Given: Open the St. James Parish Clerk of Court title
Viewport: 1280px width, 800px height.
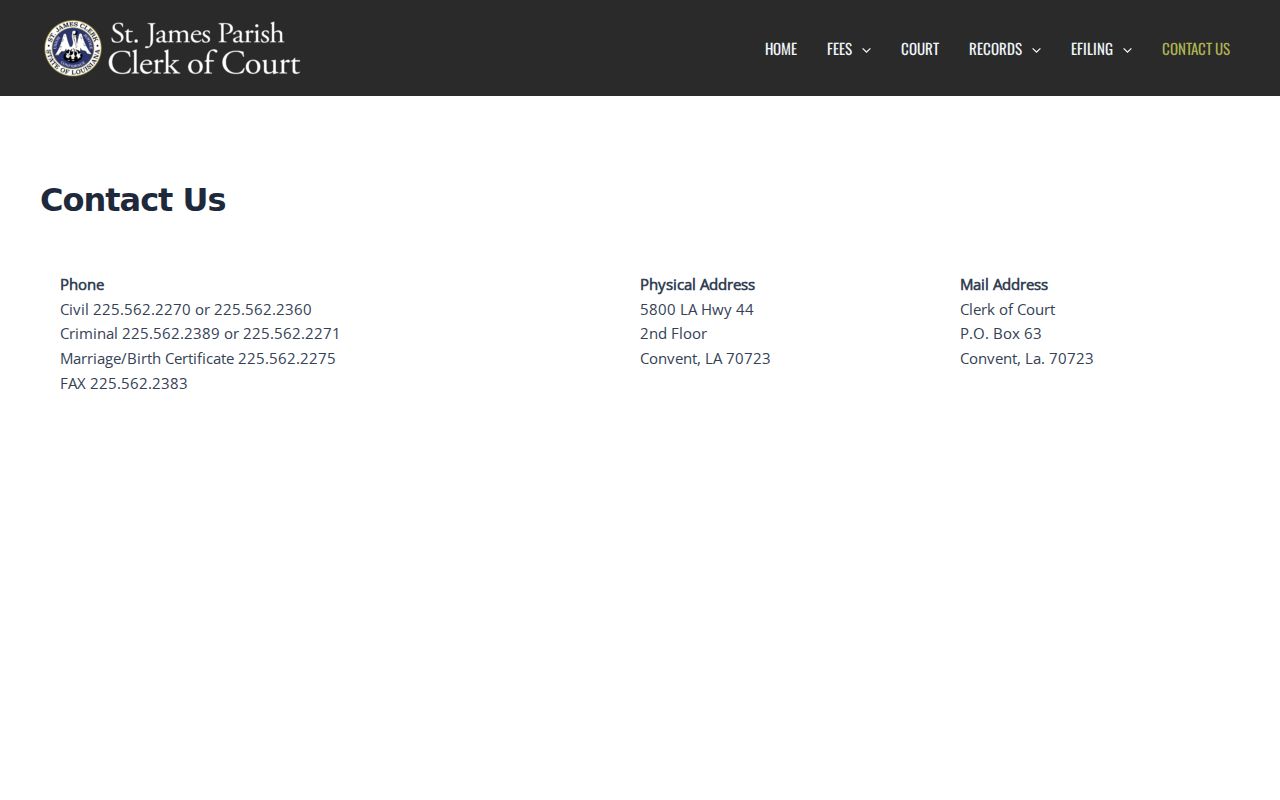Looking at the screenshot, I should (204, 48).
